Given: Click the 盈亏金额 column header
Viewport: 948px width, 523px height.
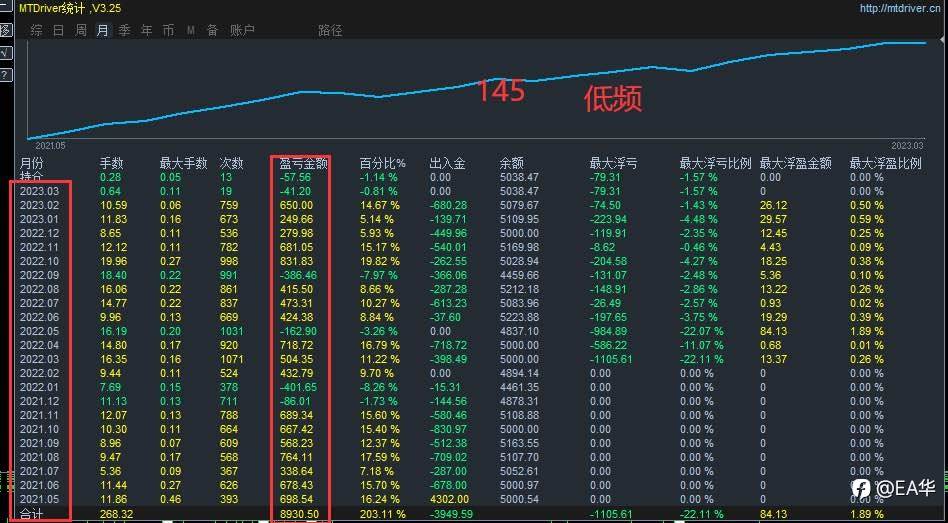Looking at the screenshot, I should pyautogui.click(x=304, y=163).
